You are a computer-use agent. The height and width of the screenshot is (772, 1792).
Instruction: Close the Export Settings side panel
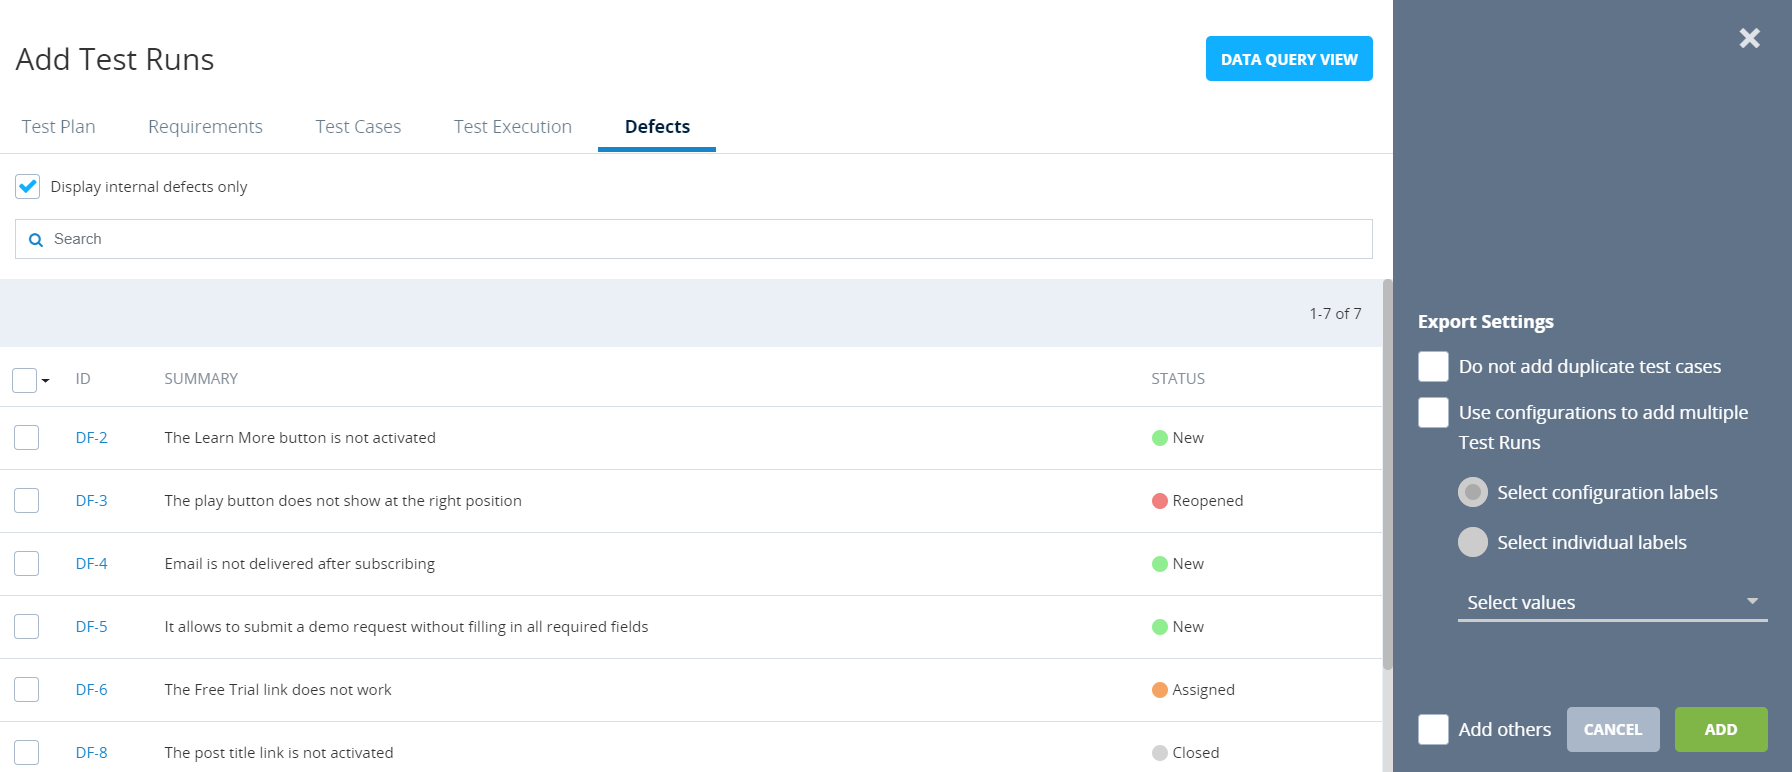point(1749,38)
